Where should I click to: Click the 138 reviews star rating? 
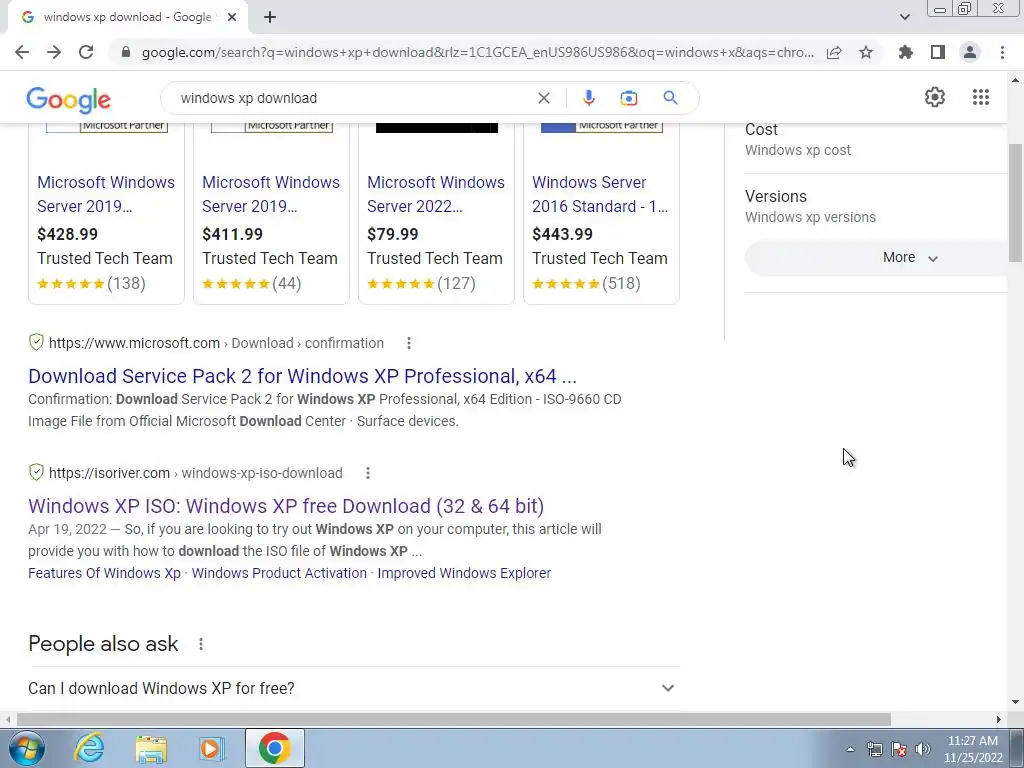(91, 283)
